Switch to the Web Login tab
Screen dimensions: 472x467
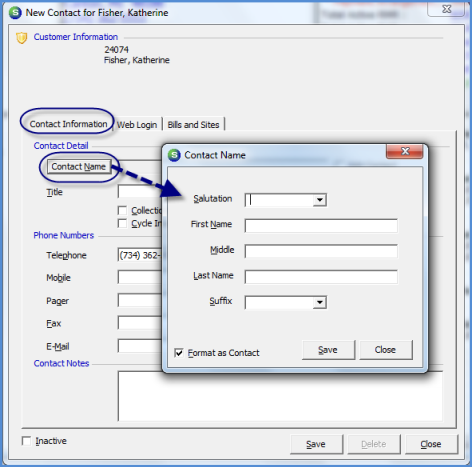[x=137, y=125]
